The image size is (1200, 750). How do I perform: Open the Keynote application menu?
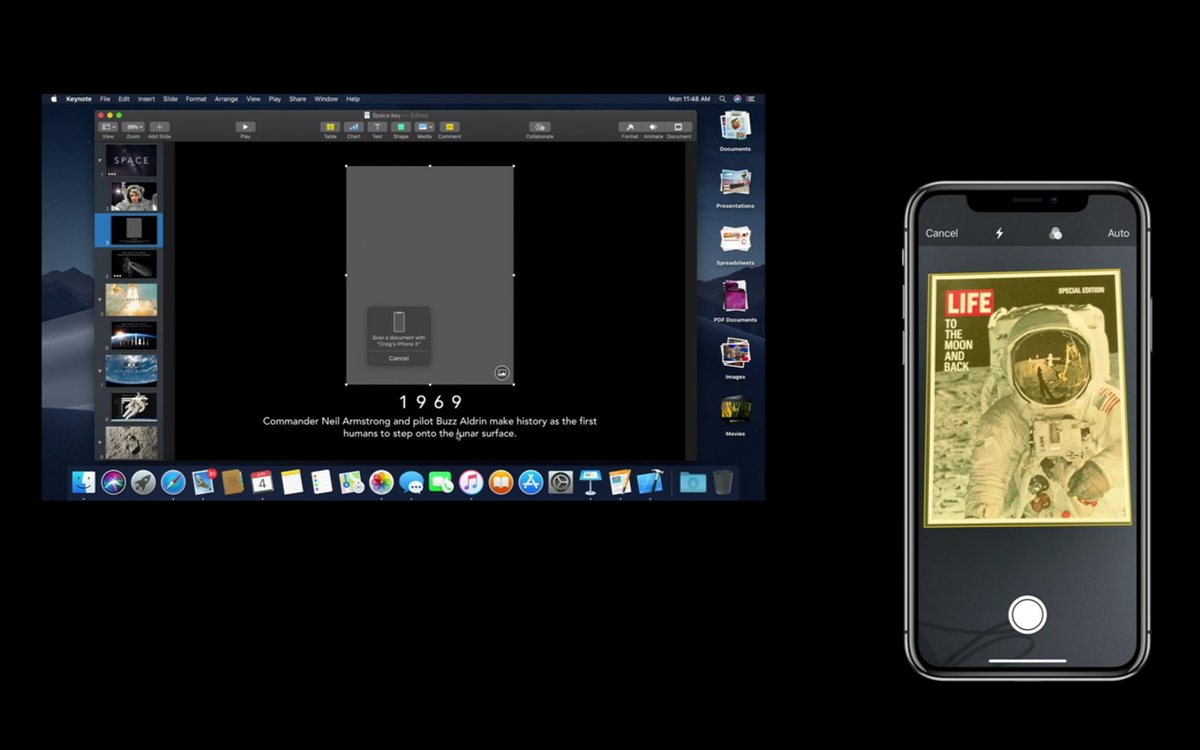point(79,99)
